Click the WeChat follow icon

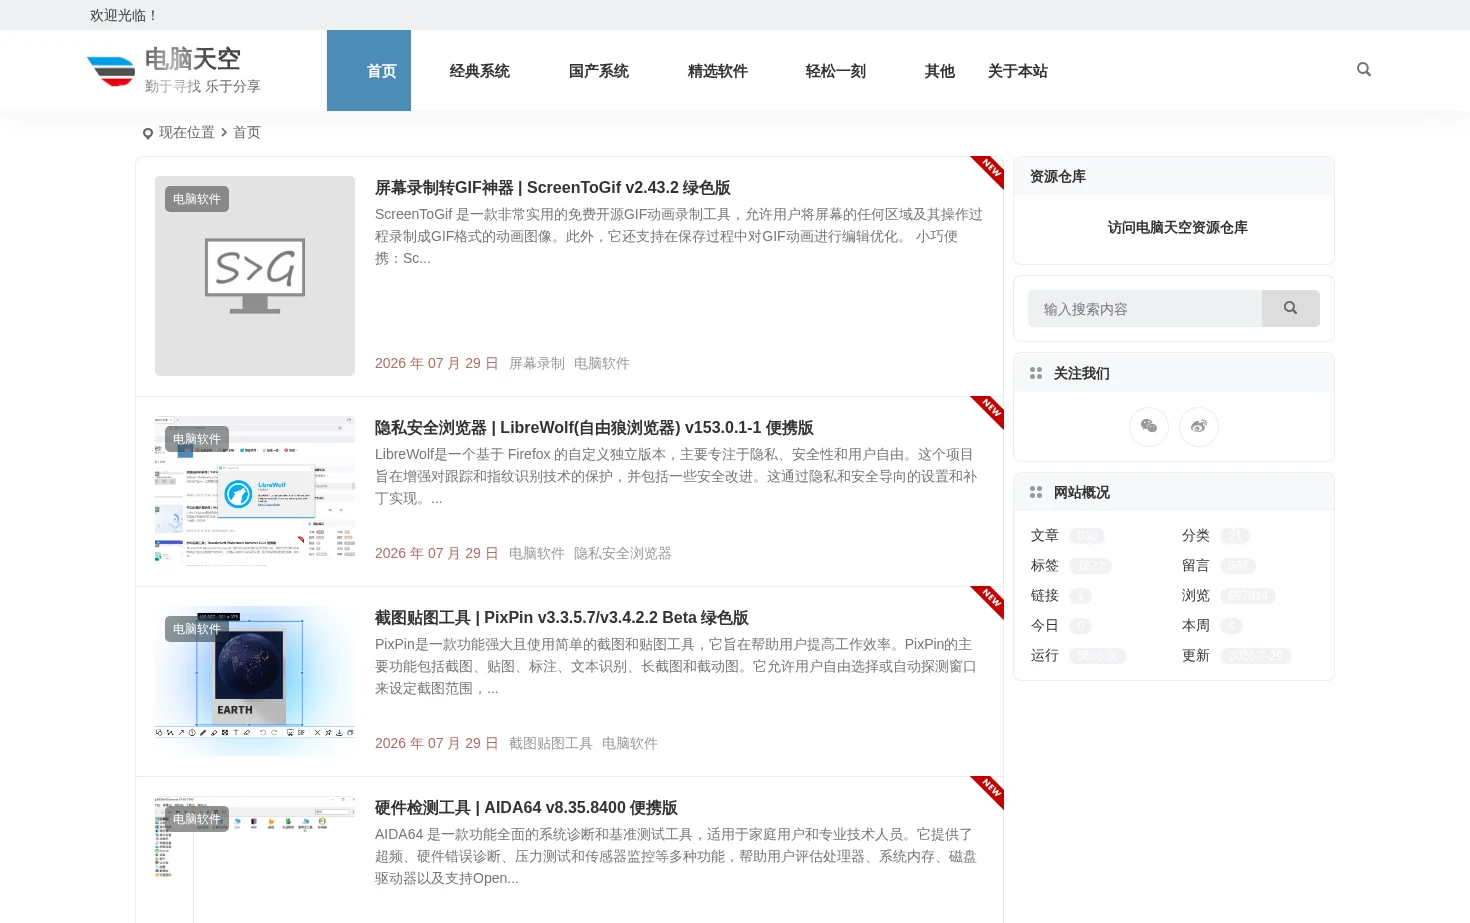(1149, 427)
